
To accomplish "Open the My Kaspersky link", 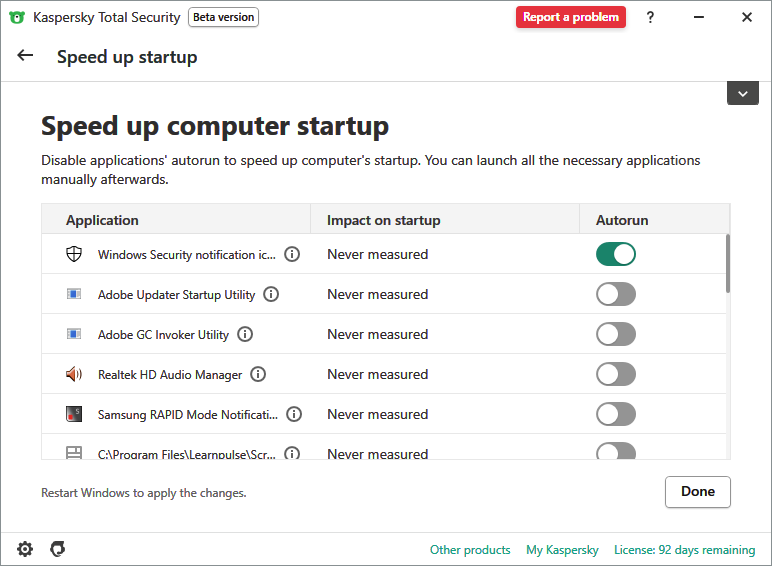I will pos(562,550).
